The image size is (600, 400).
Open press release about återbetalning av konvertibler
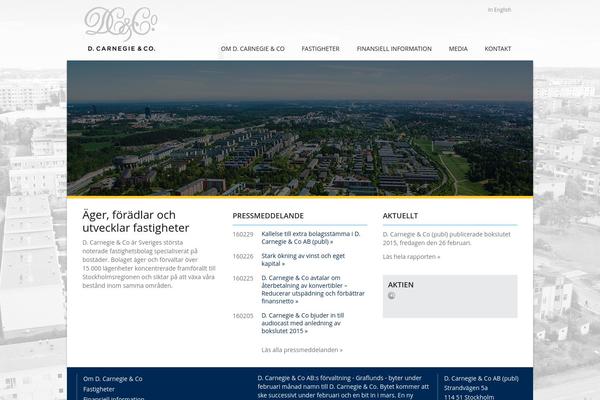pyautogui.click(x=313, y=289)
